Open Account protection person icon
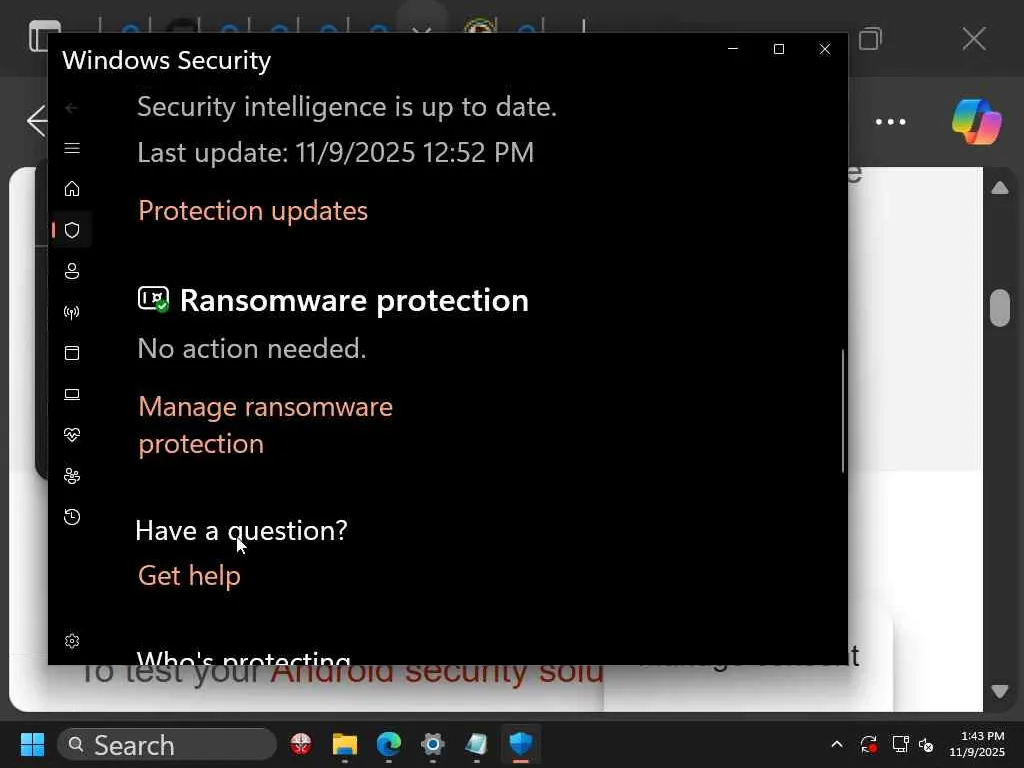Image resolution: width=1024 pixels, height=768 pixels. (x=72, y=271)
